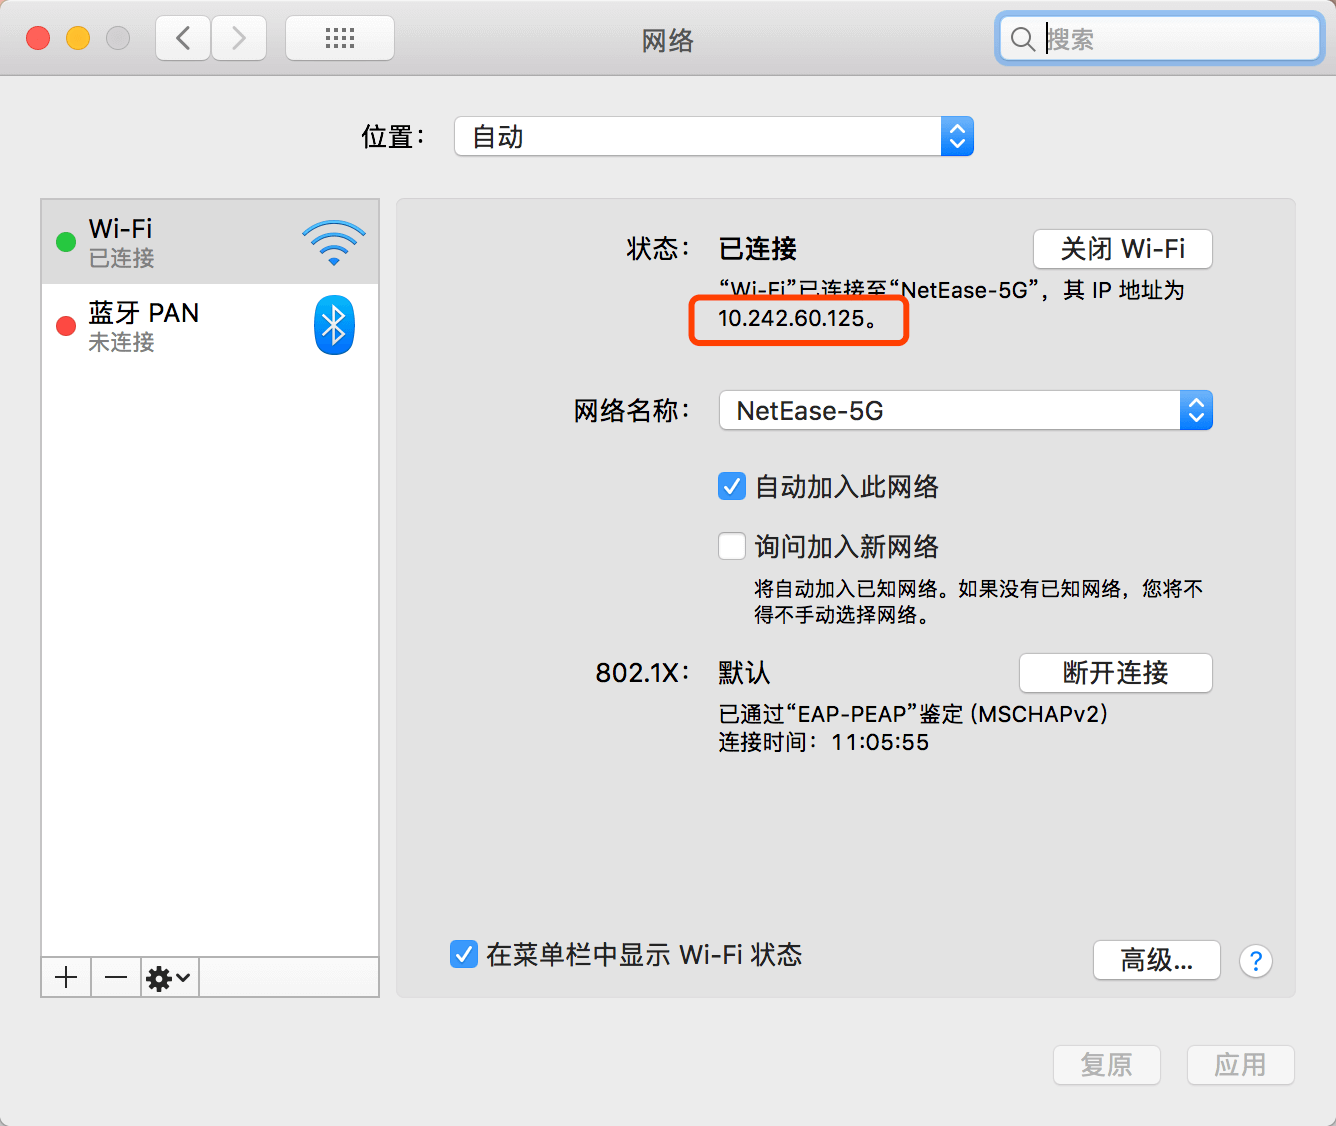Add a new network service with plus
The height and width of the screenshot is (1126, 1336).
click(66, 977)
